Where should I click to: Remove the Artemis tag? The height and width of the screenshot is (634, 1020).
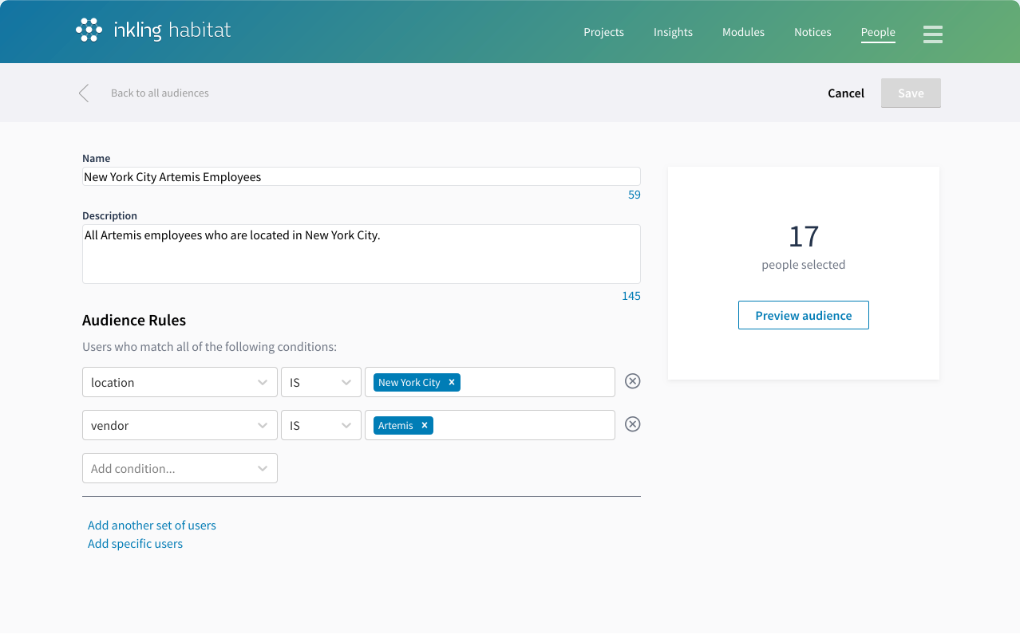click(425, 425)
